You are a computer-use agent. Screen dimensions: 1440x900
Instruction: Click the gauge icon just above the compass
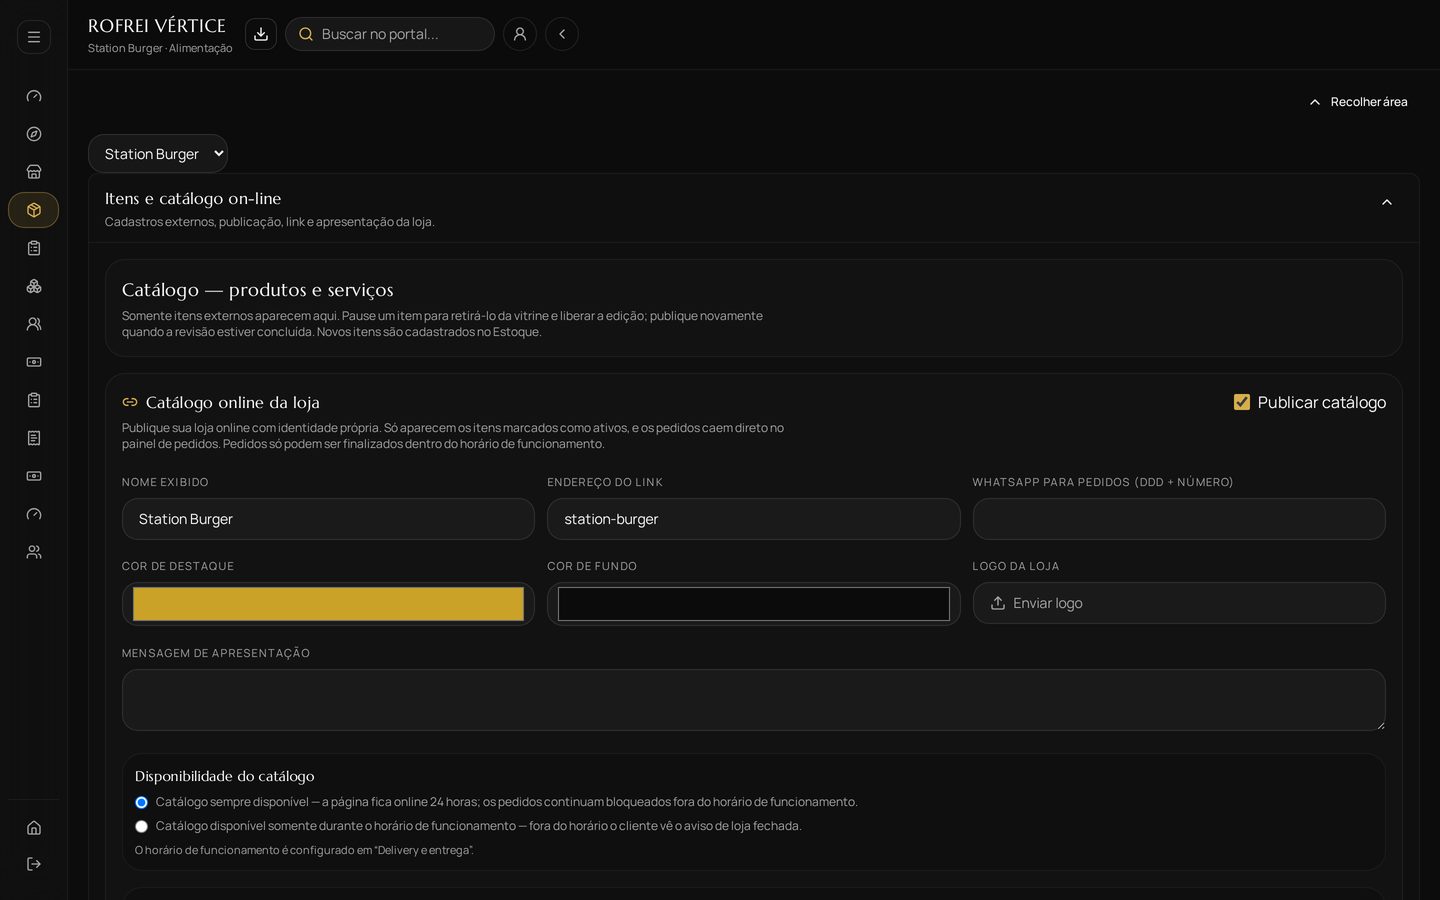point(34,96)
